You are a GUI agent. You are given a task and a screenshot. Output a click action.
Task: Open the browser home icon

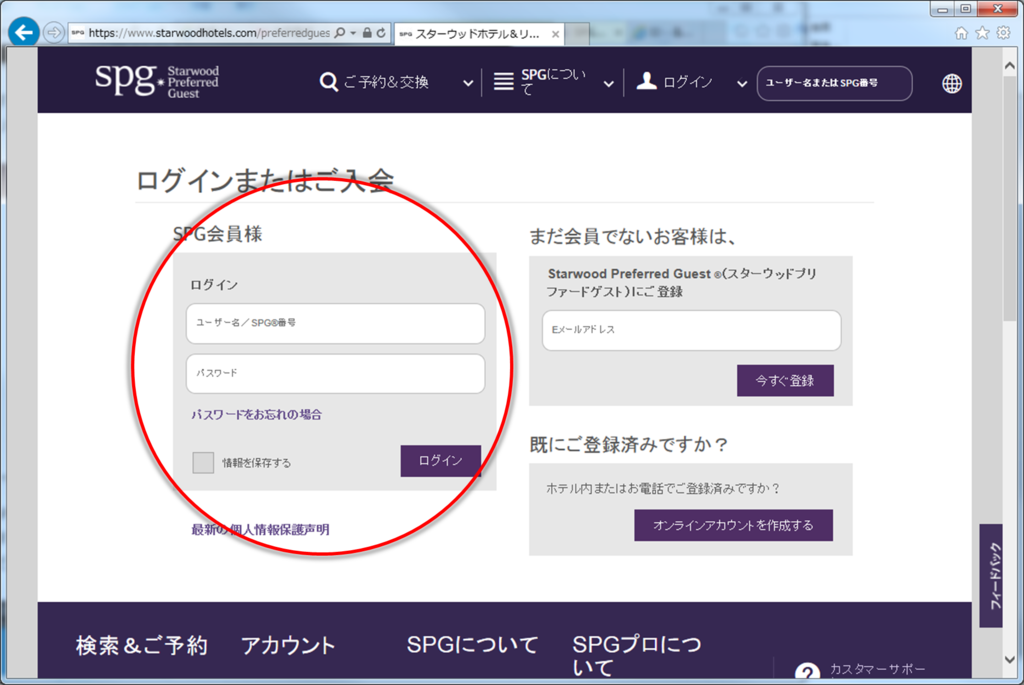coord(961,33)
